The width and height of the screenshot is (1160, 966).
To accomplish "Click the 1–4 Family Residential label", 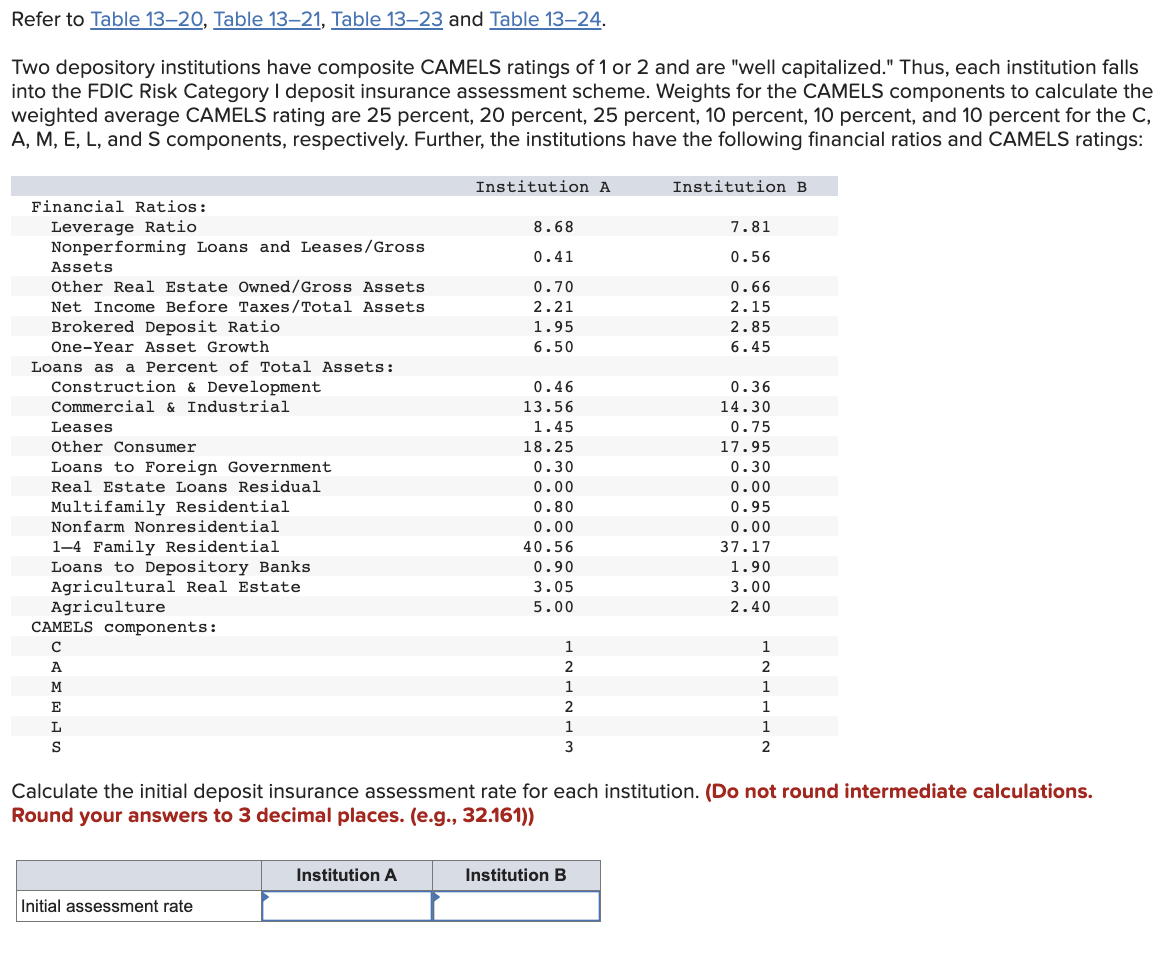I will point(165,547).
